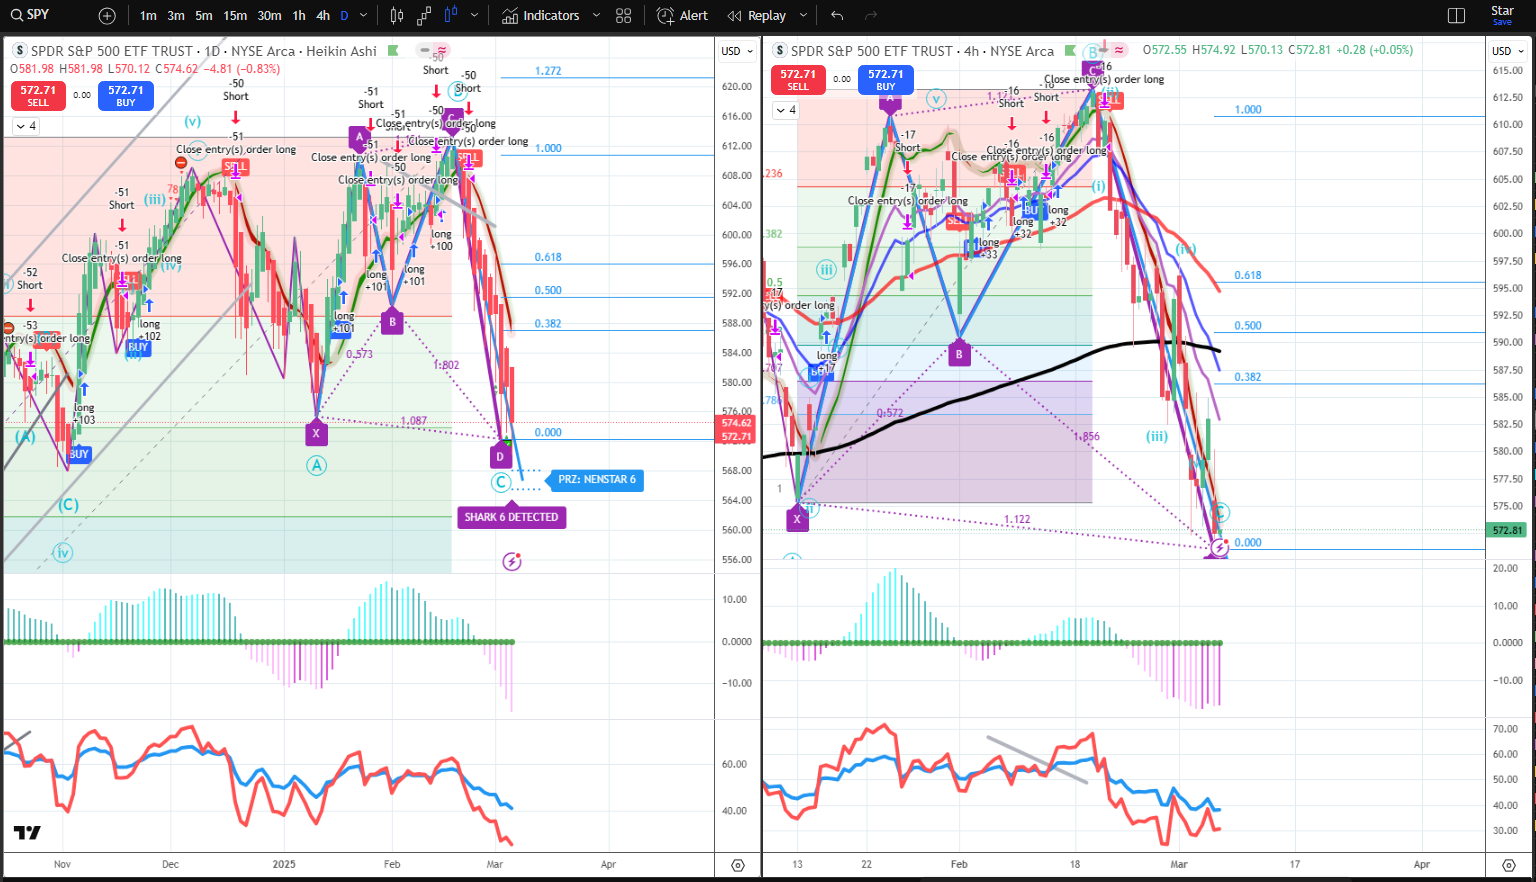Image resolution: width=1536 pixels, height=882 pixels.
Task: Open time axis settings gear on daily chart
Action: (738, 865)
